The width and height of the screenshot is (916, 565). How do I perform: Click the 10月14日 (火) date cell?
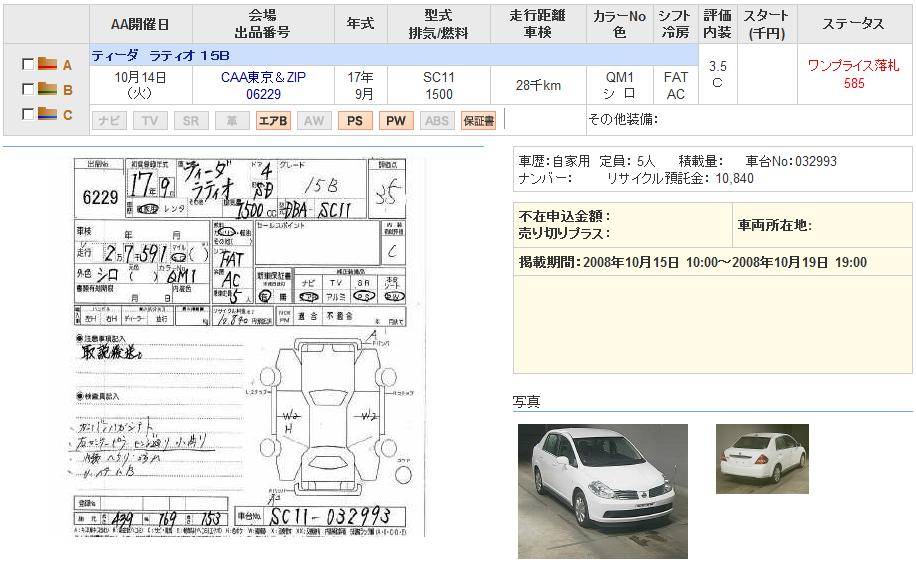click(140, 85)
